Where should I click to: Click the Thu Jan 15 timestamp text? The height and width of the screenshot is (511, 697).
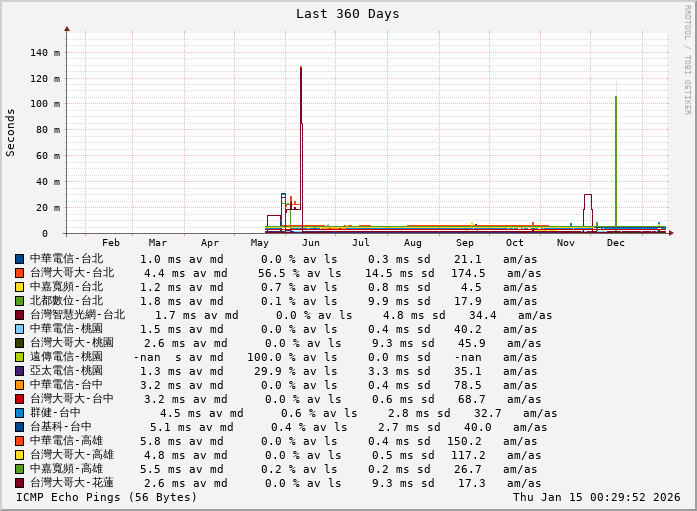pyautogui.click(x=596, y=497)
